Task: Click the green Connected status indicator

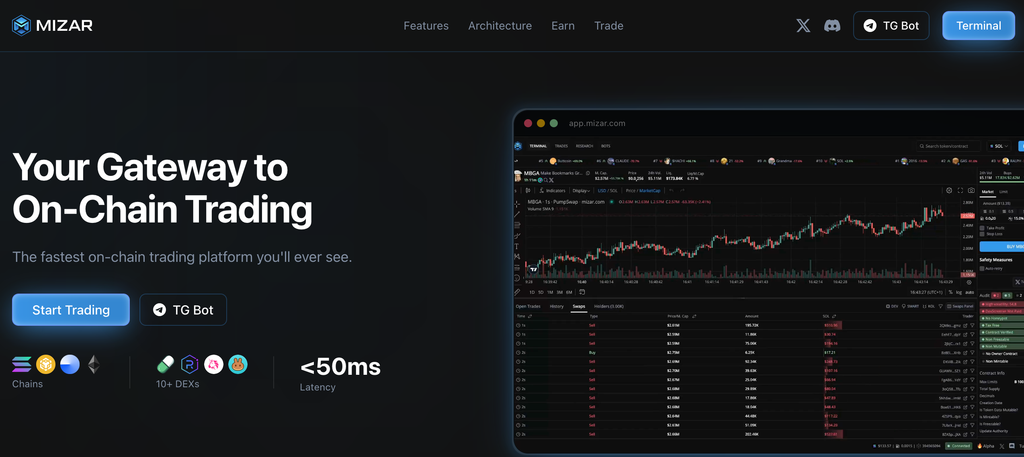Action: [x=959, y=446]
